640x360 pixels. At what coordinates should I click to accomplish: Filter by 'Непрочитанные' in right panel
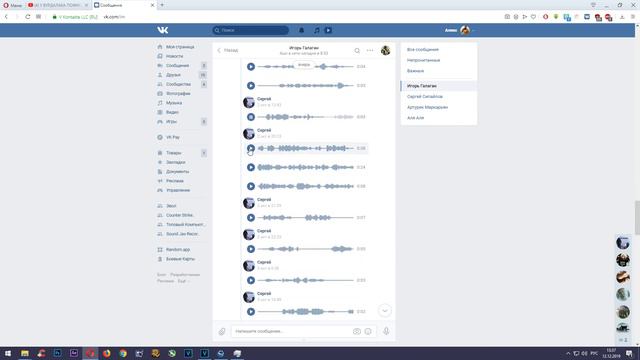[423, 60]
